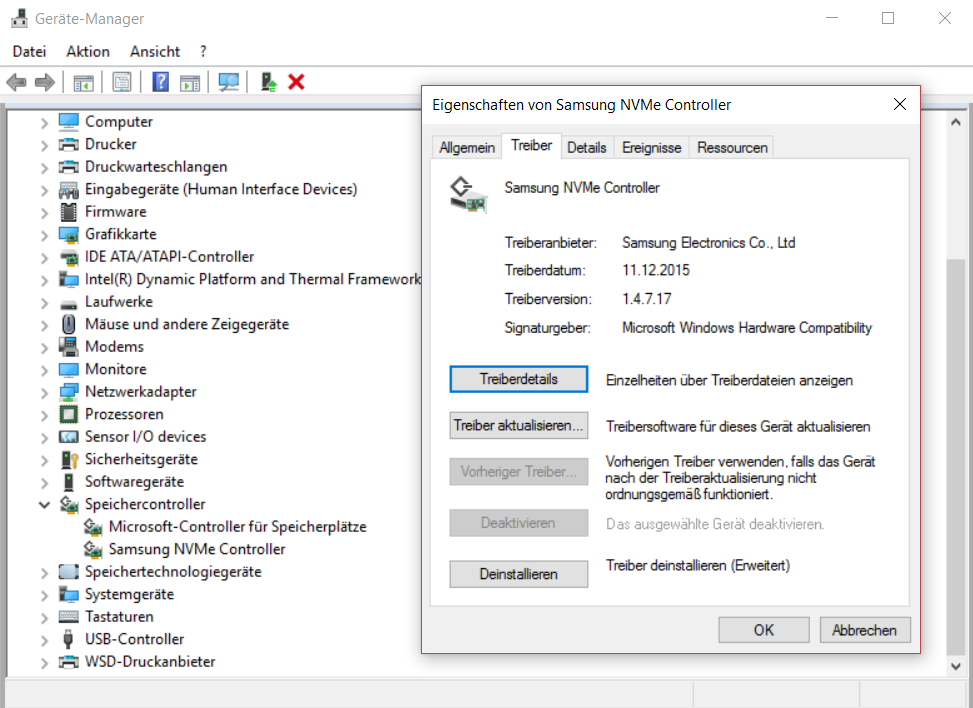Confirm the dialog with OK
Viewport: 973px width, 708px height.
764,630
